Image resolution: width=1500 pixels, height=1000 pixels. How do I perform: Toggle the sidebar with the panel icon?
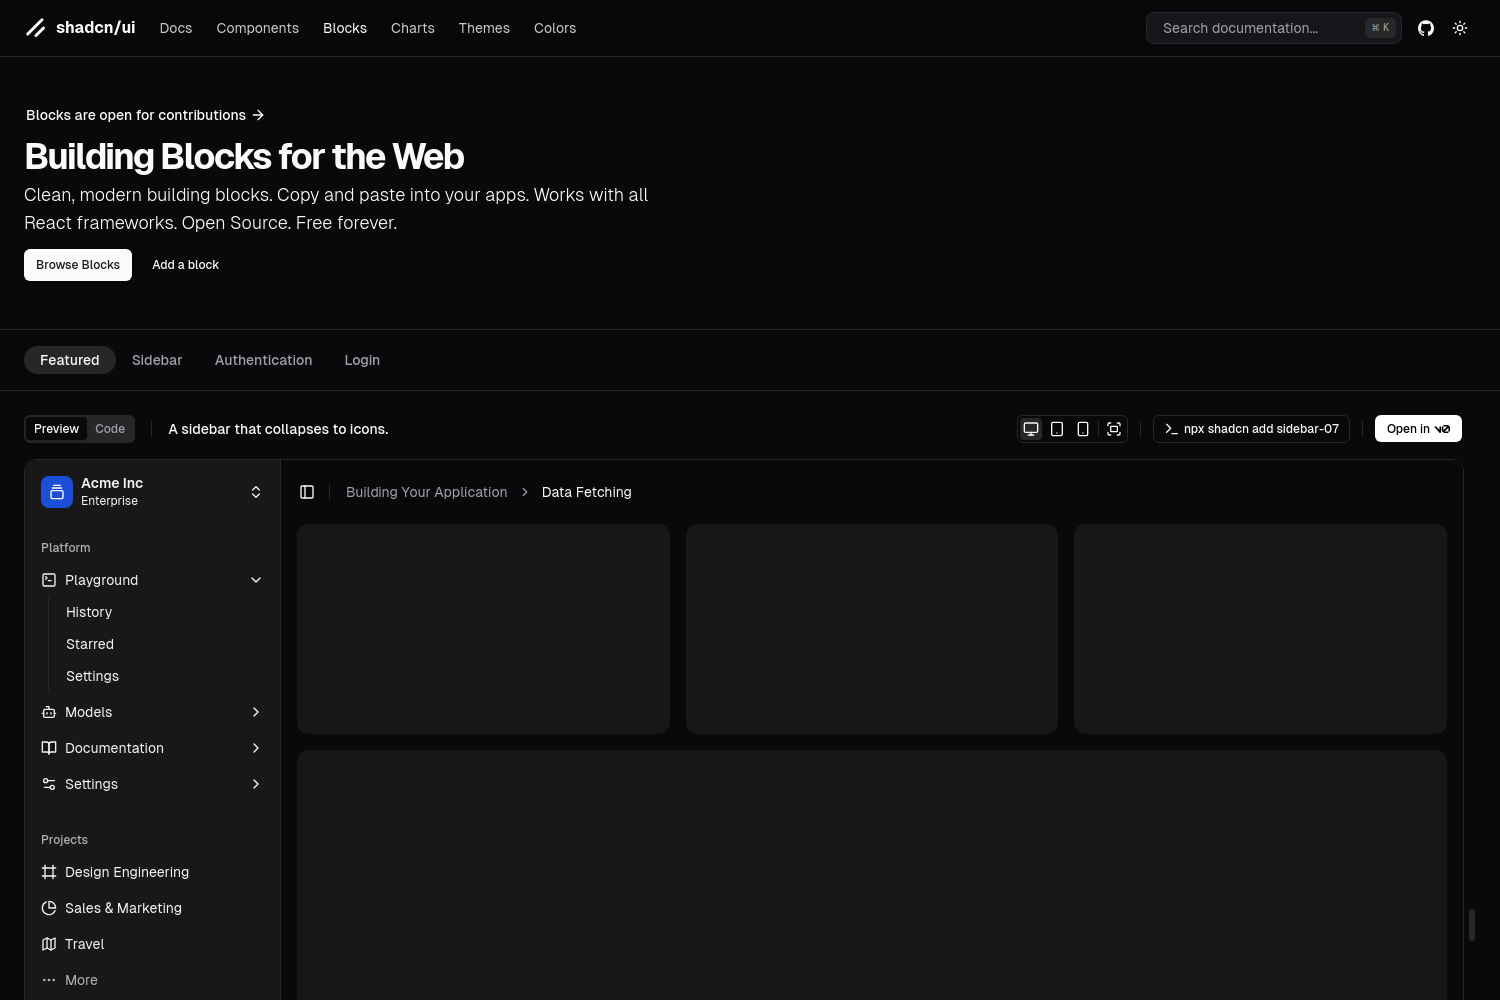307,491
